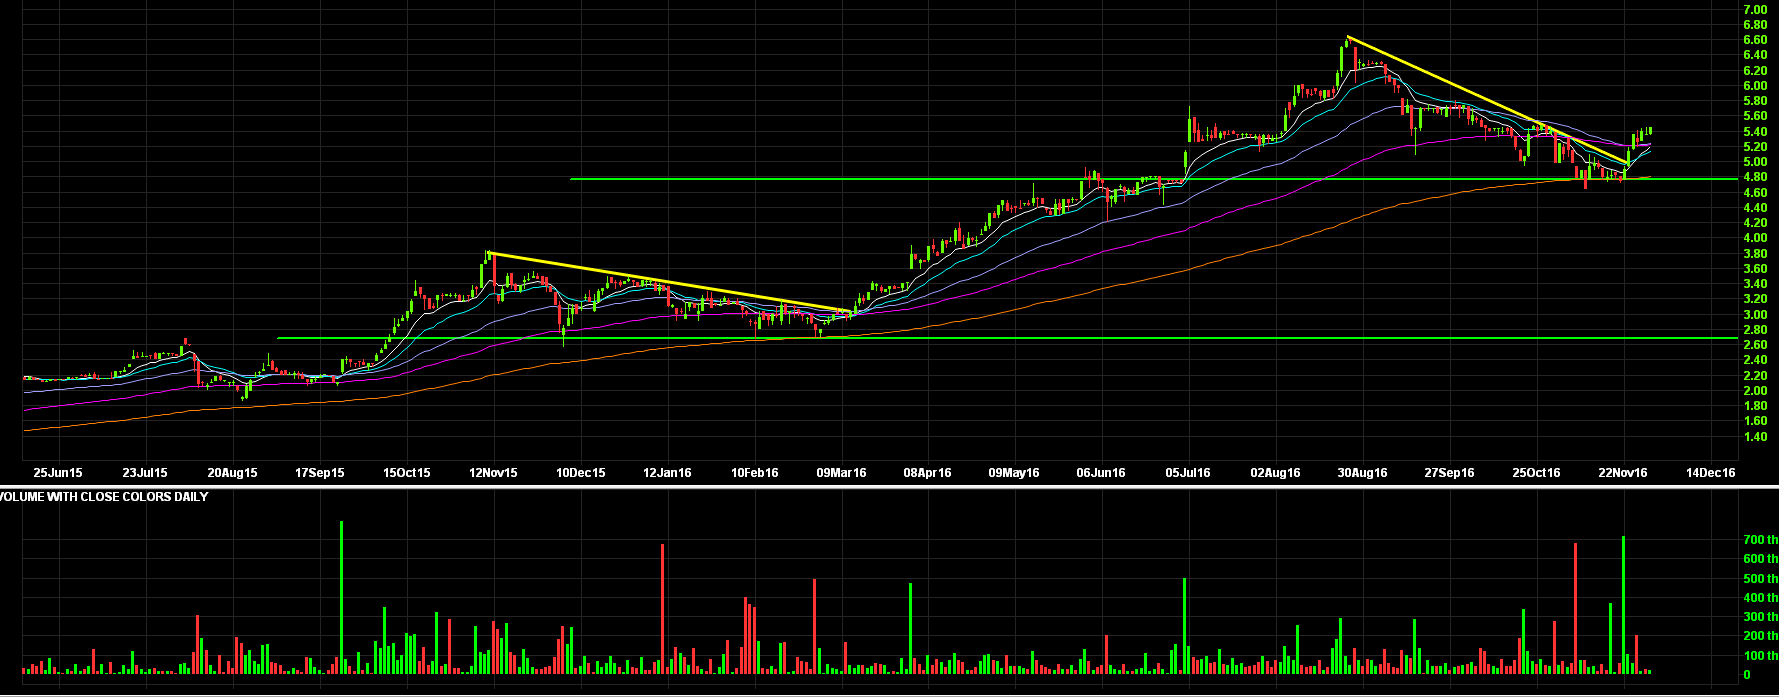Screen dimensions: 1779x697
Task: Select the 200 th volume label
Action: [x=1761, y=636]
